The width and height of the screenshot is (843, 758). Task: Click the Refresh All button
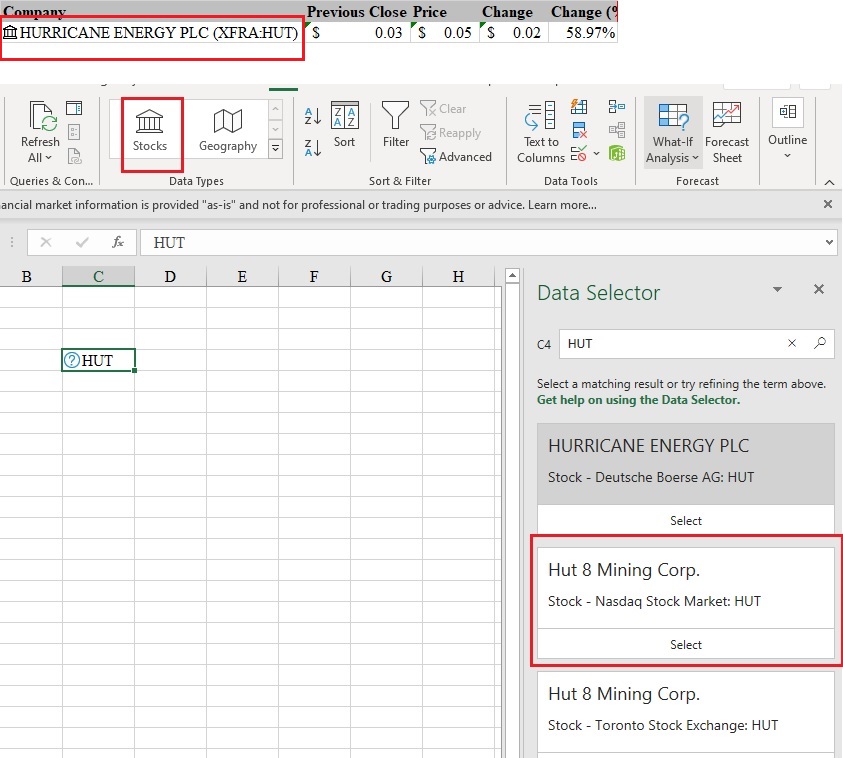pyautogui.click(x=40, y=132)
